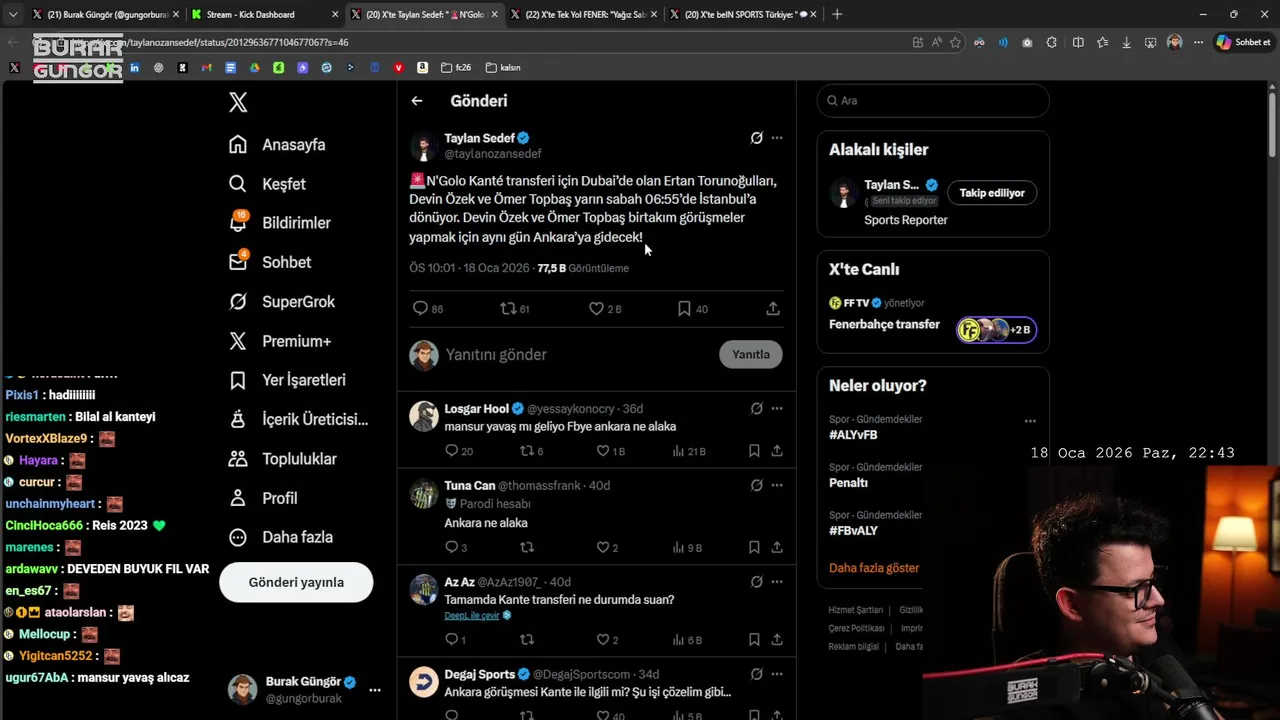Screen dimensions: 1280x720
Task: Bookmark Losgar Hool's reply
Action: 754,451
